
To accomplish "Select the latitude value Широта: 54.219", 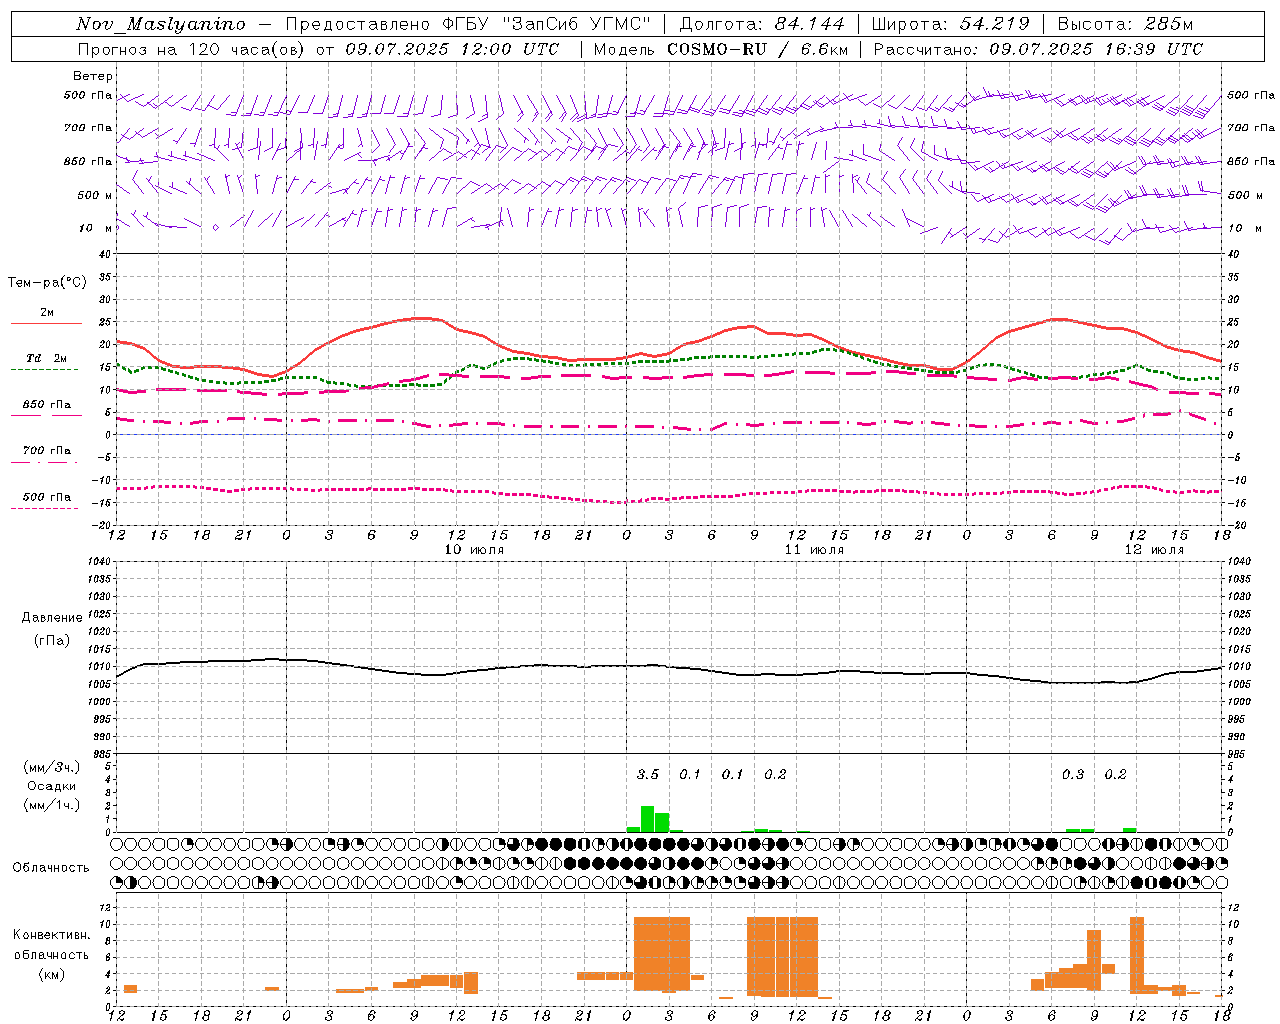I will click(x=950, y=24).
